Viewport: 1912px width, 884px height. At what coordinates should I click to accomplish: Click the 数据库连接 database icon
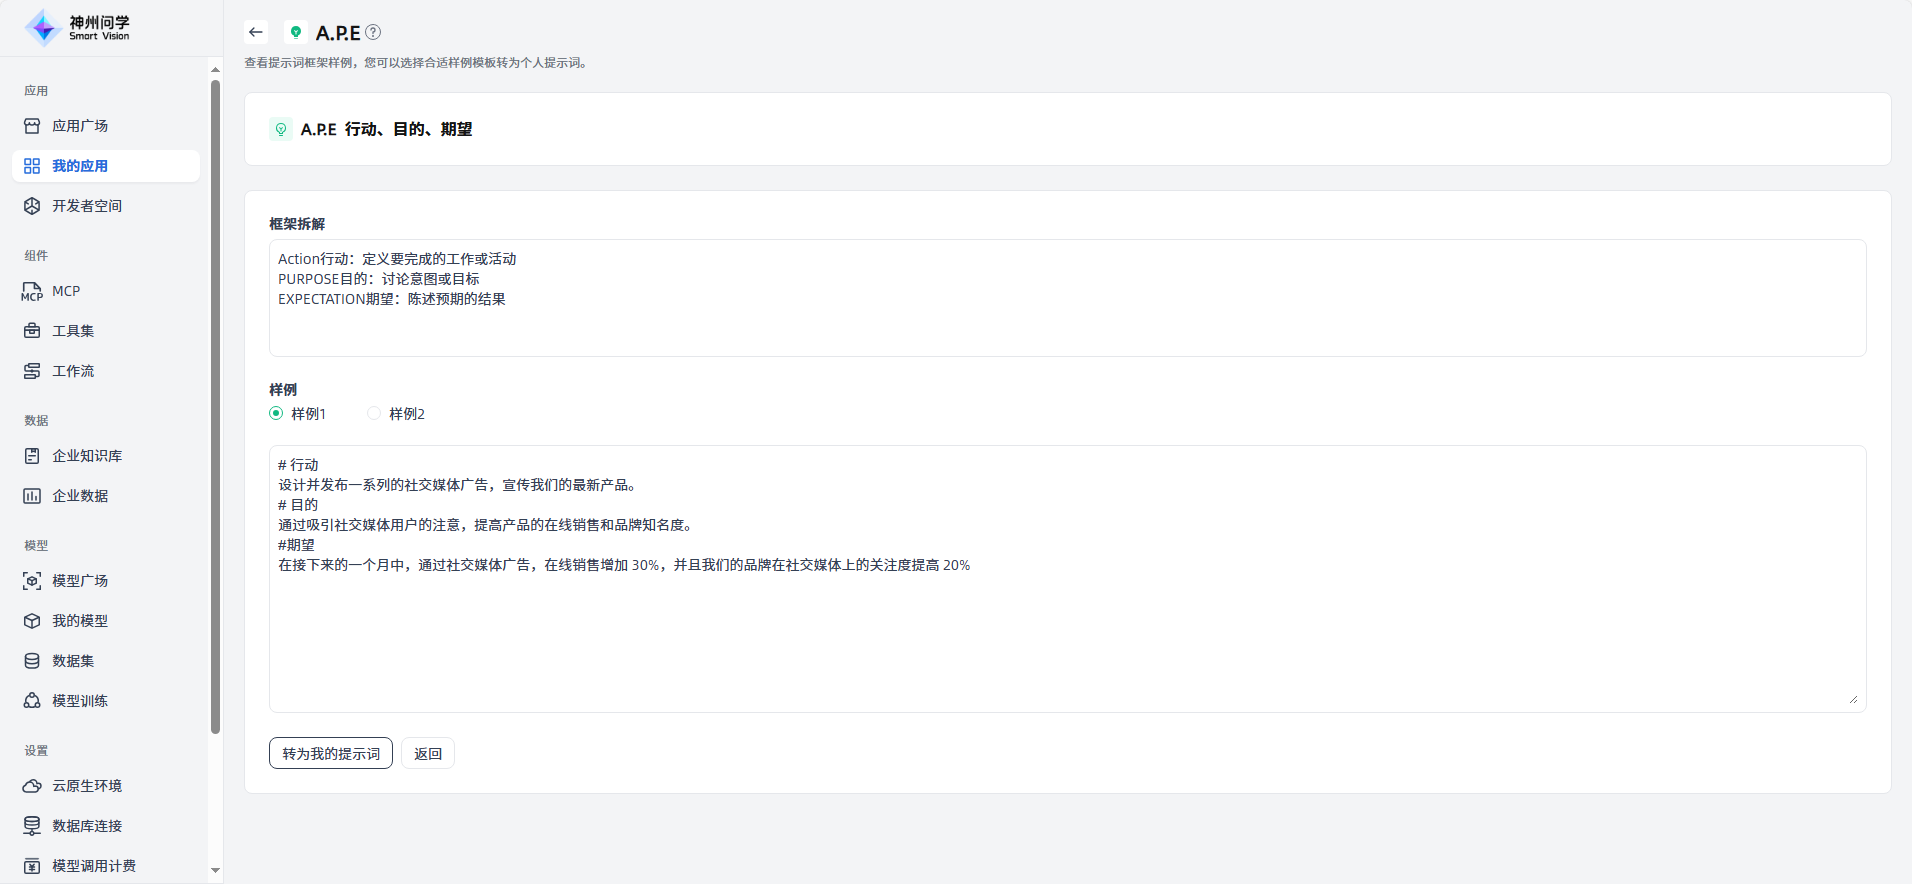(32, 826)
